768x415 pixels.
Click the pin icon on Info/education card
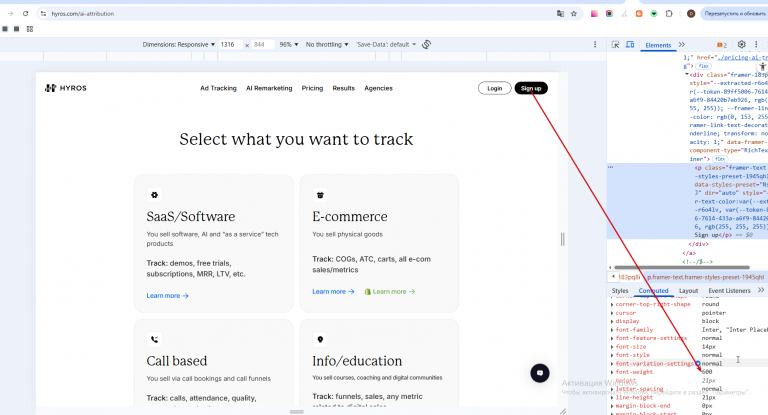[x=320, y=340]
